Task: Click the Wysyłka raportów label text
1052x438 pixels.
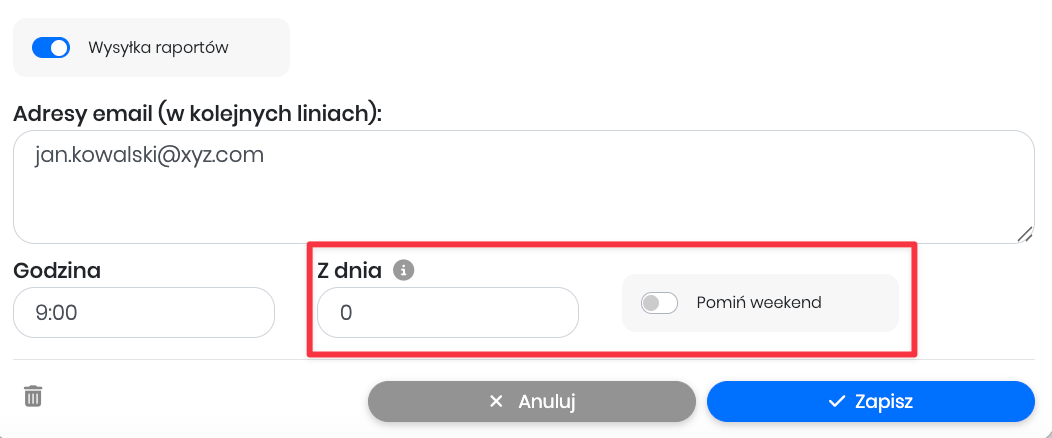Action: (158, 47)
